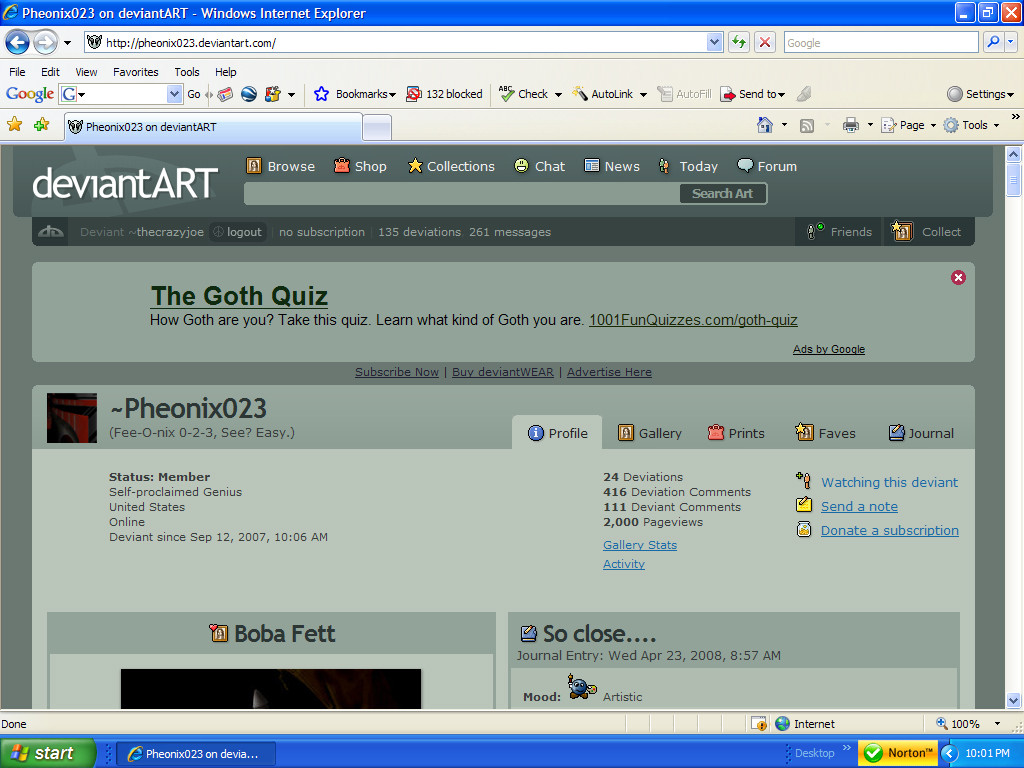Image resolution: width=1024 pixels, height=768 pixels.
Task: Click the Donate a subscription jar icon
Action: tap(804, 530)
